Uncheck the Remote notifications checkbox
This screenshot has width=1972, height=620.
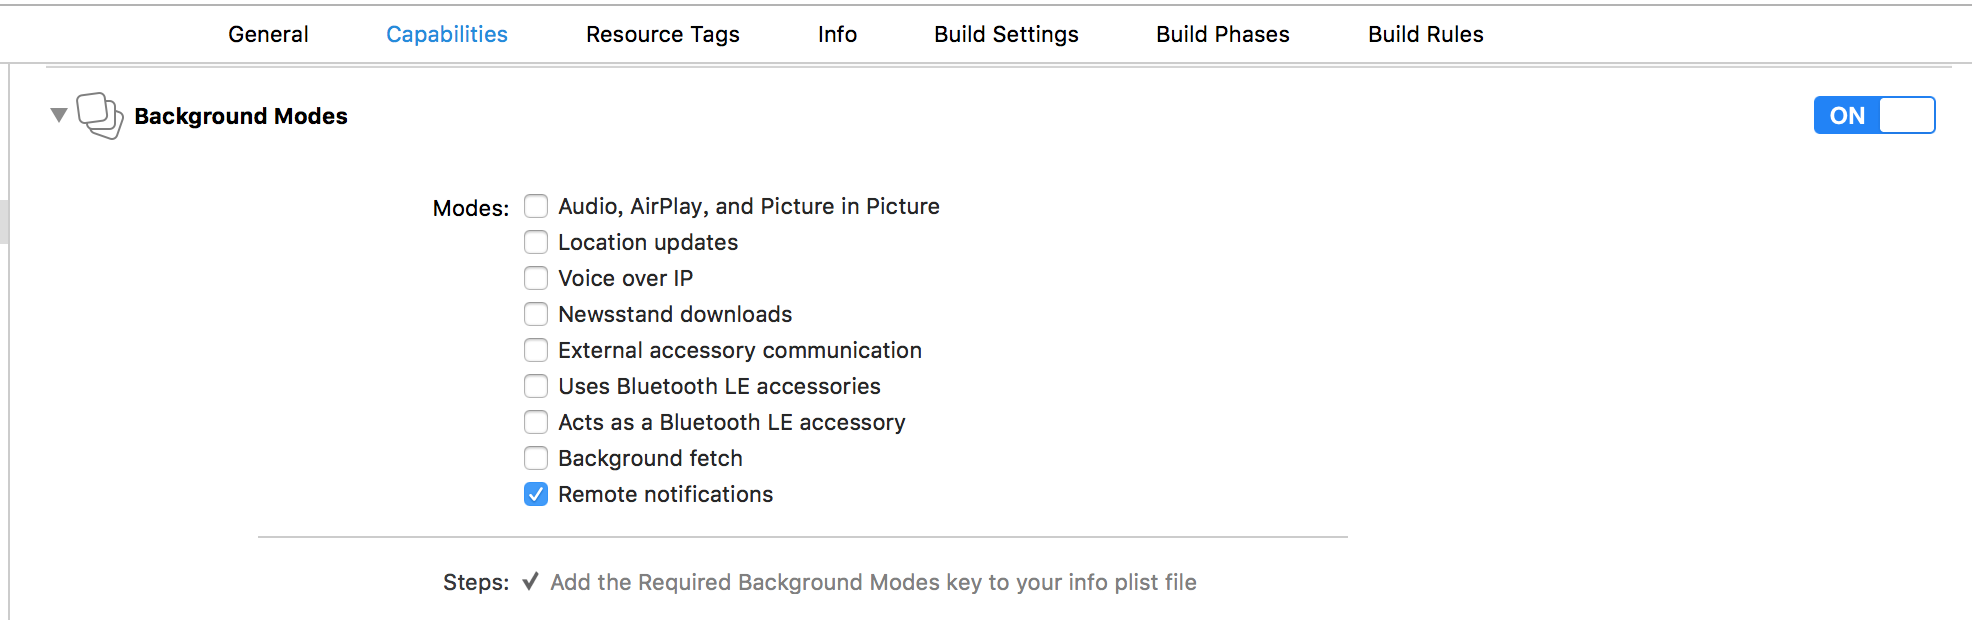[536, 494]
